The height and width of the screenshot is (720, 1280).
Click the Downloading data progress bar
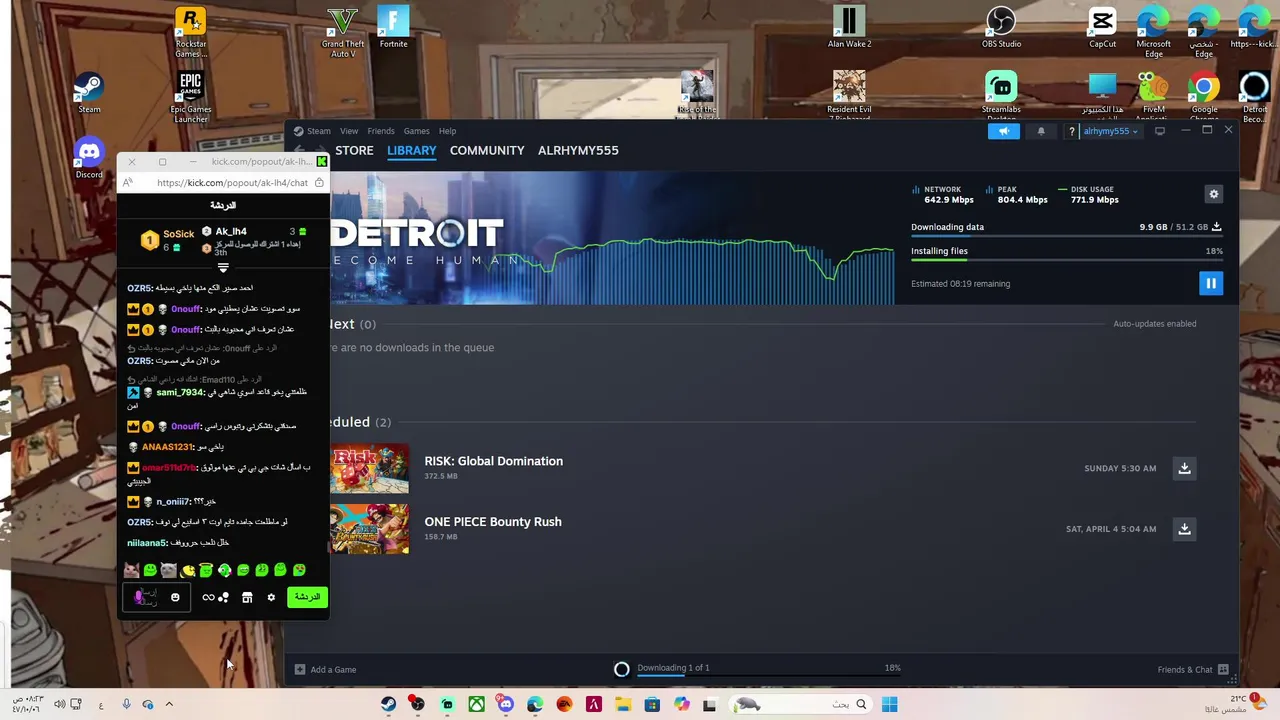coord(1066,237)
